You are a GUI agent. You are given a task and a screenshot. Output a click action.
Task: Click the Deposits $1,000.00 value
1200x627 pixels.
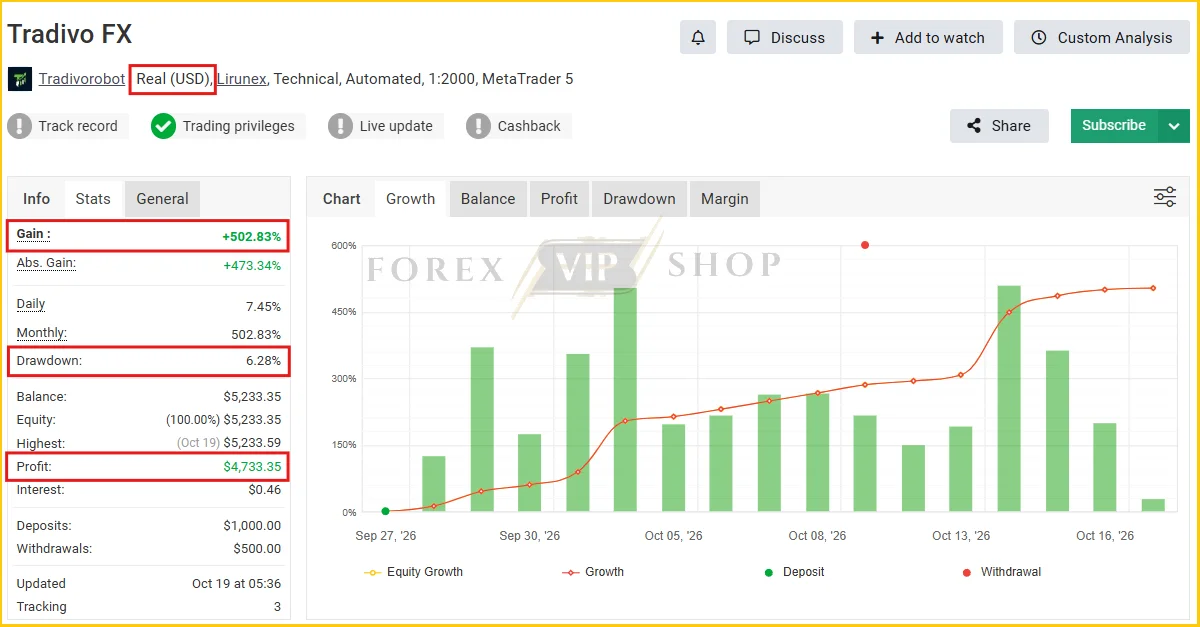pyautogui.click(x=252, y=526)
